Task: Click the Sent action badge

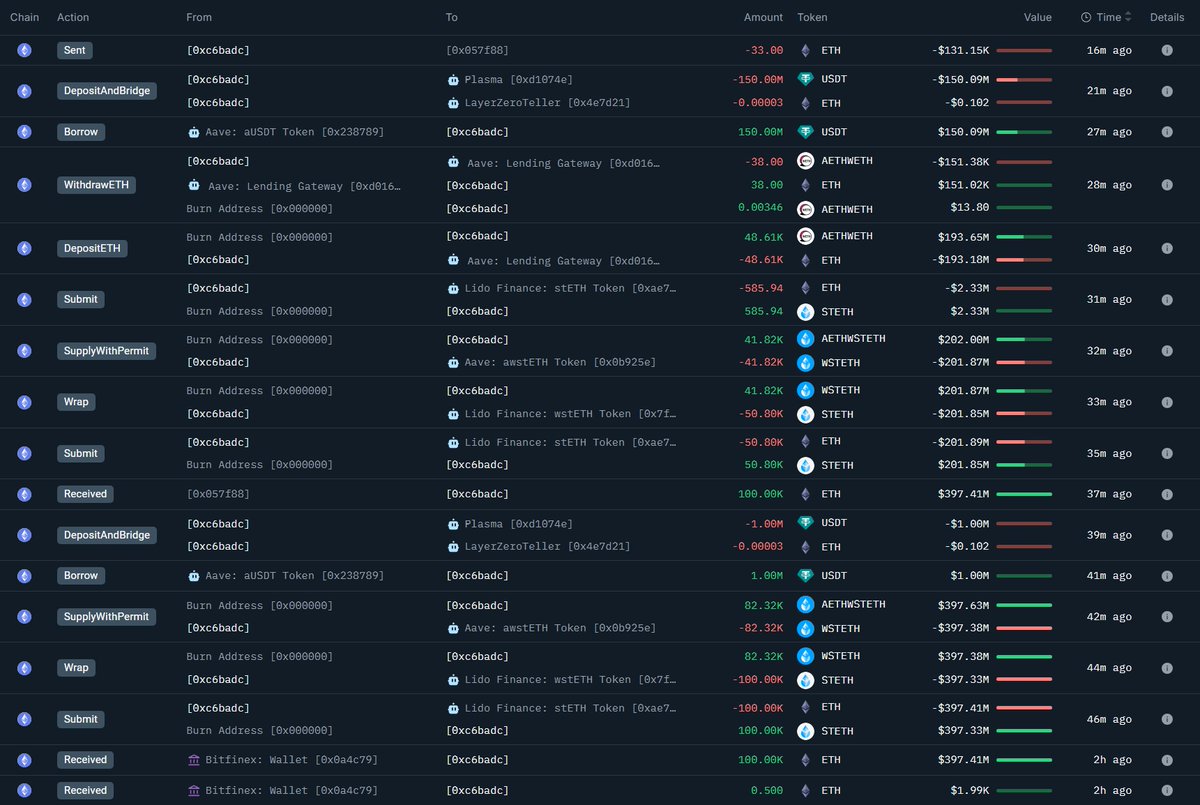Action: (75, 50)
